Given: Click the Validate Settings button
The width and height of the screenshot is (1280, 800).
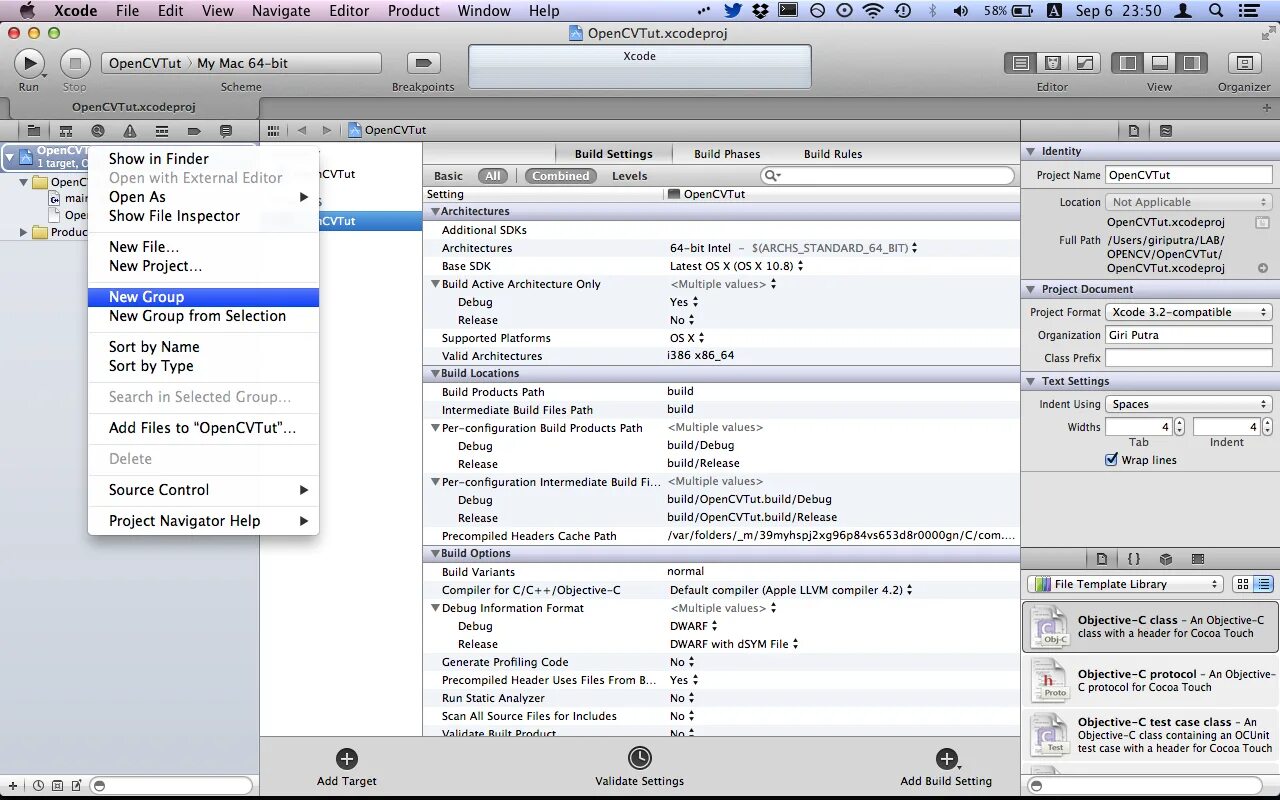Looking at the screenshot, I should click(640, 767).
